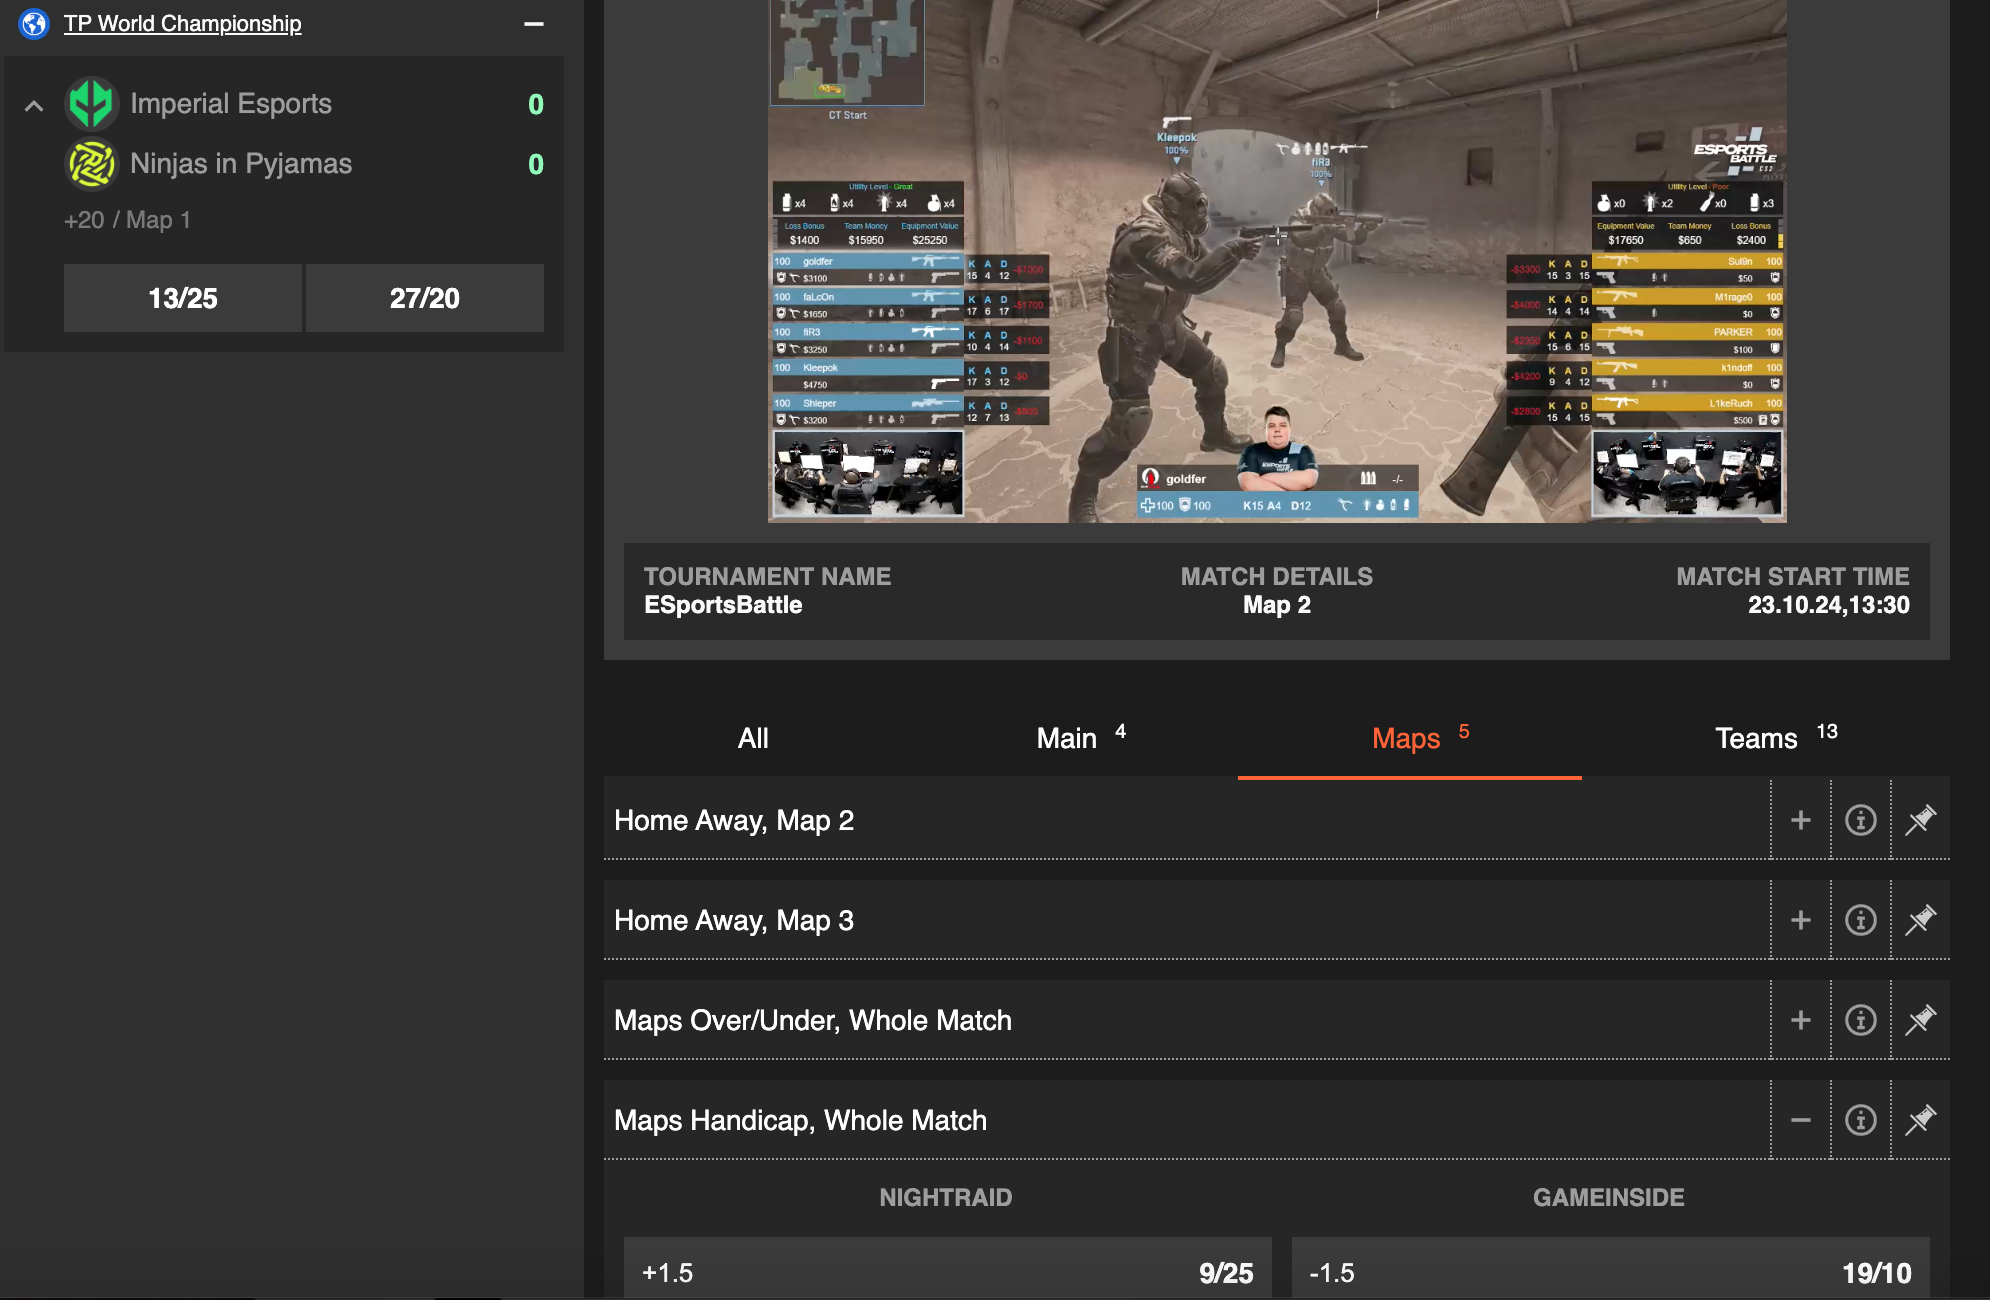Show info for Maps Over/Under, Whole Match

1861,1020
